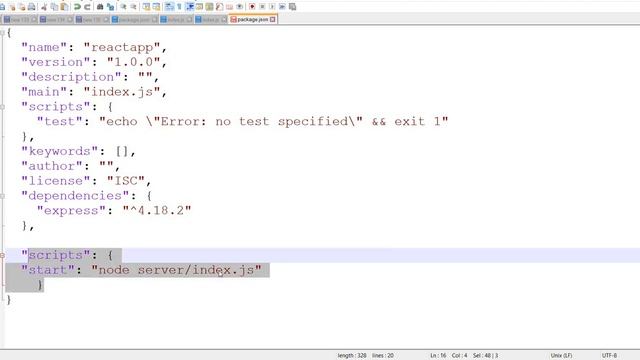Screen dimensions: 640x360
Task: Paste using the clipboard toolbar icon
Action: click(x=64, y=7)
